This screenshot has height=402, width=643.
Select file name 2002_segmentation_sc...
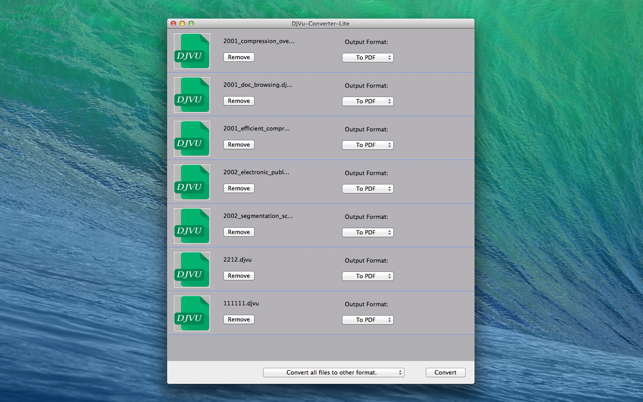pos(258,216)
